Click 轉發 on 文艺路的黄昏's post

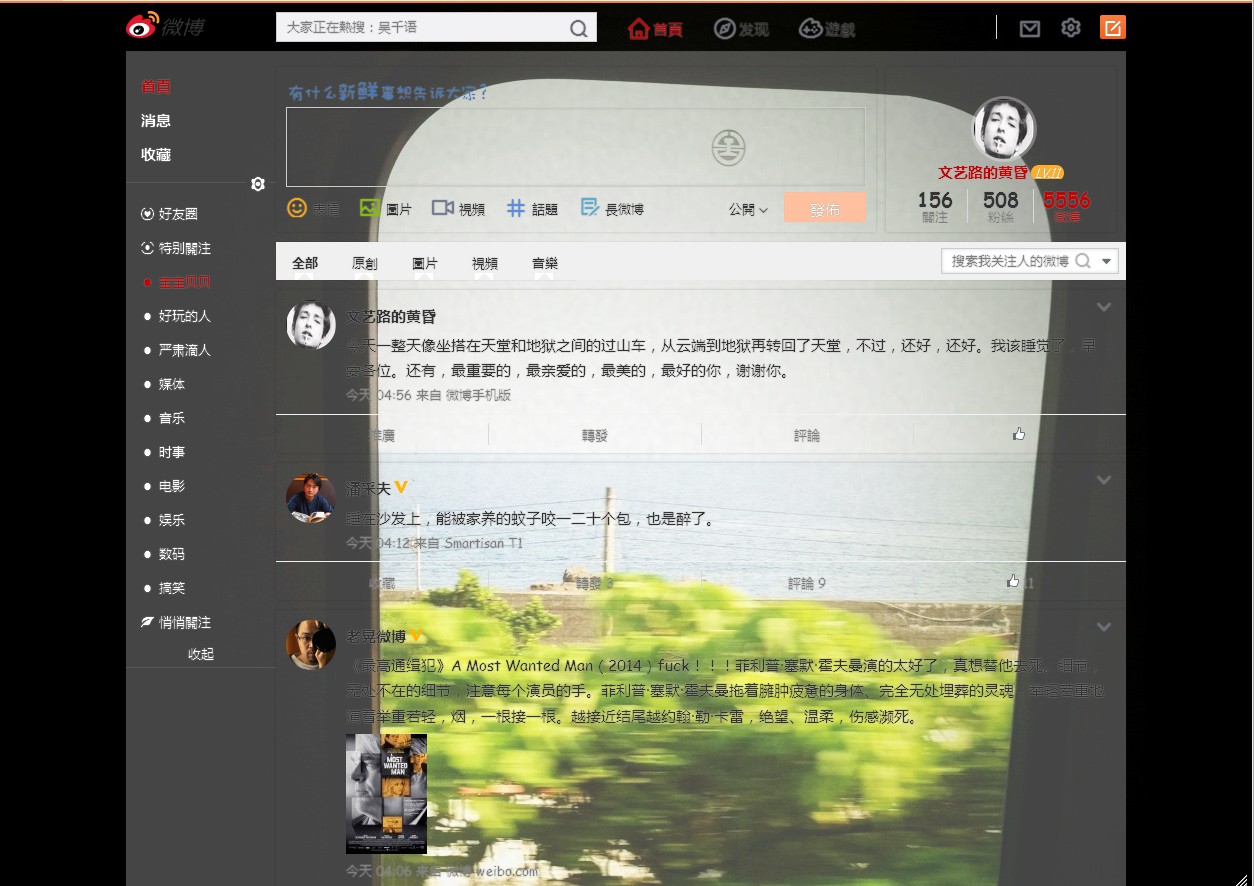[595, 435]
